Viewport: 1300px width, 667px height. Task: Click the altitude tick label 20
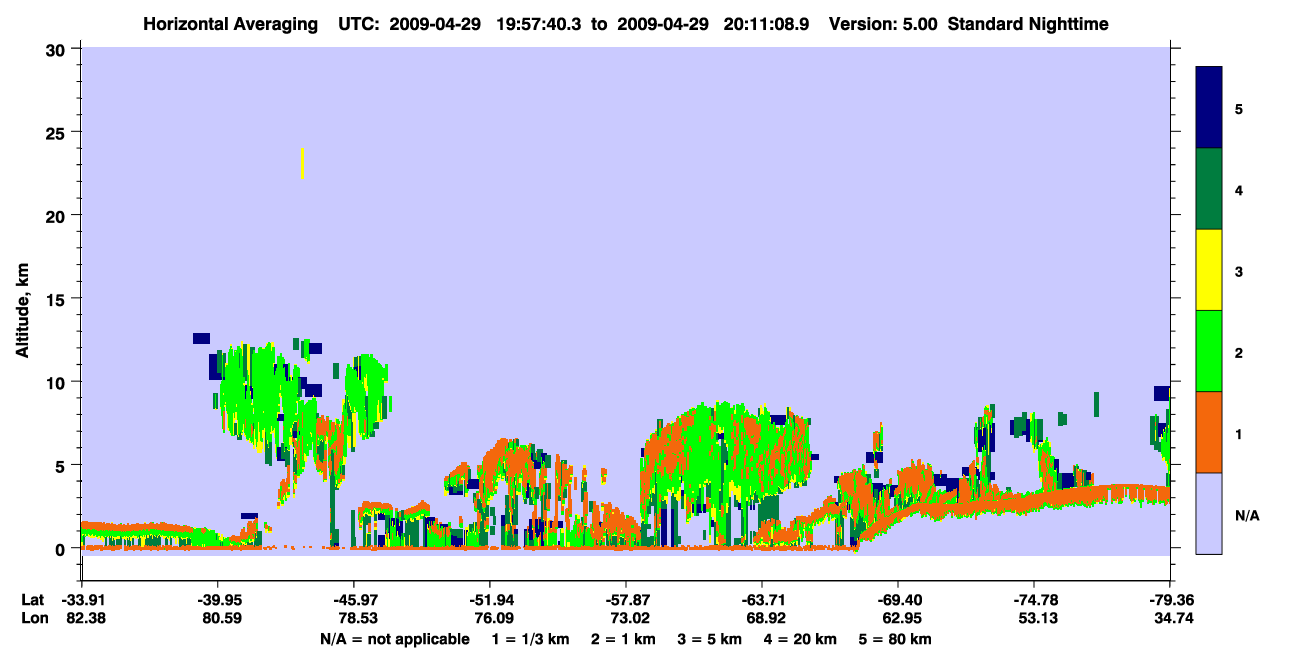(58, 215)
